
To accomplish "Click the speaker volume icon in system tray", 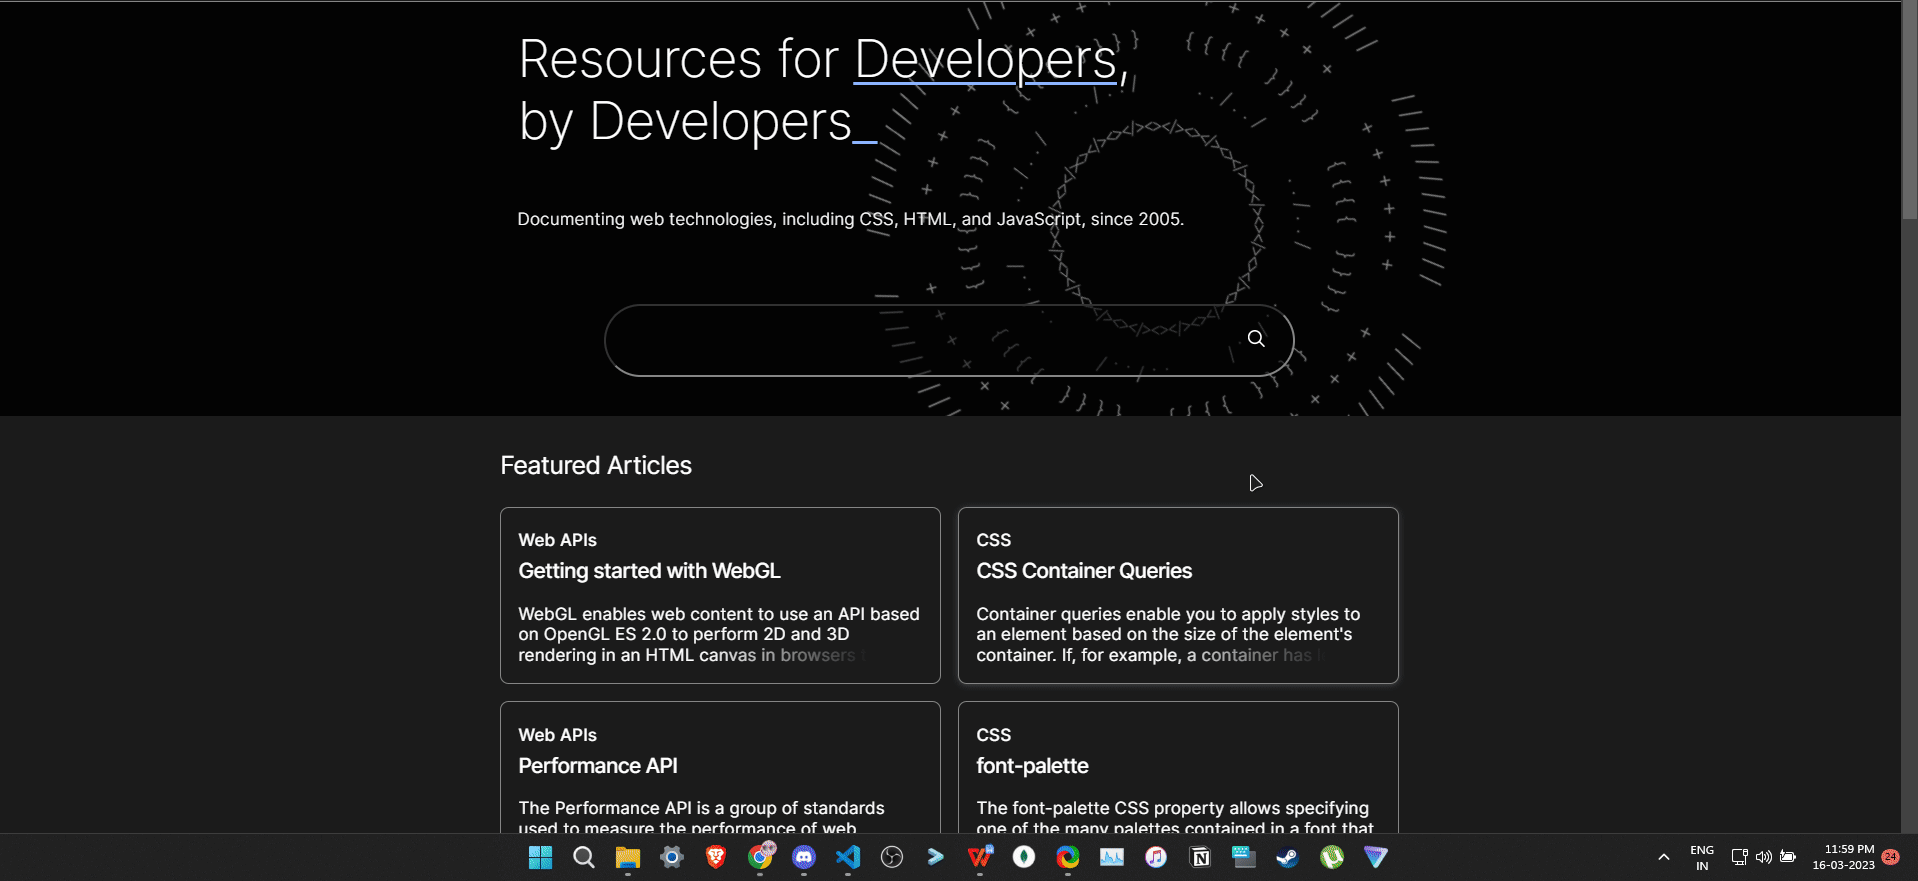I will tap(1764, 857).
